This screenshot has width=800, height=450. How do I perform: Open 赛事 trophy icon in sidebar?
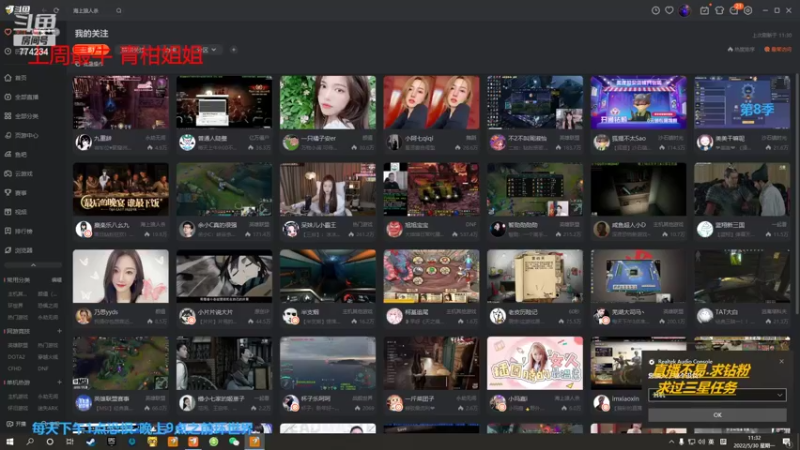pyautogui.click(x=8, y=193)
